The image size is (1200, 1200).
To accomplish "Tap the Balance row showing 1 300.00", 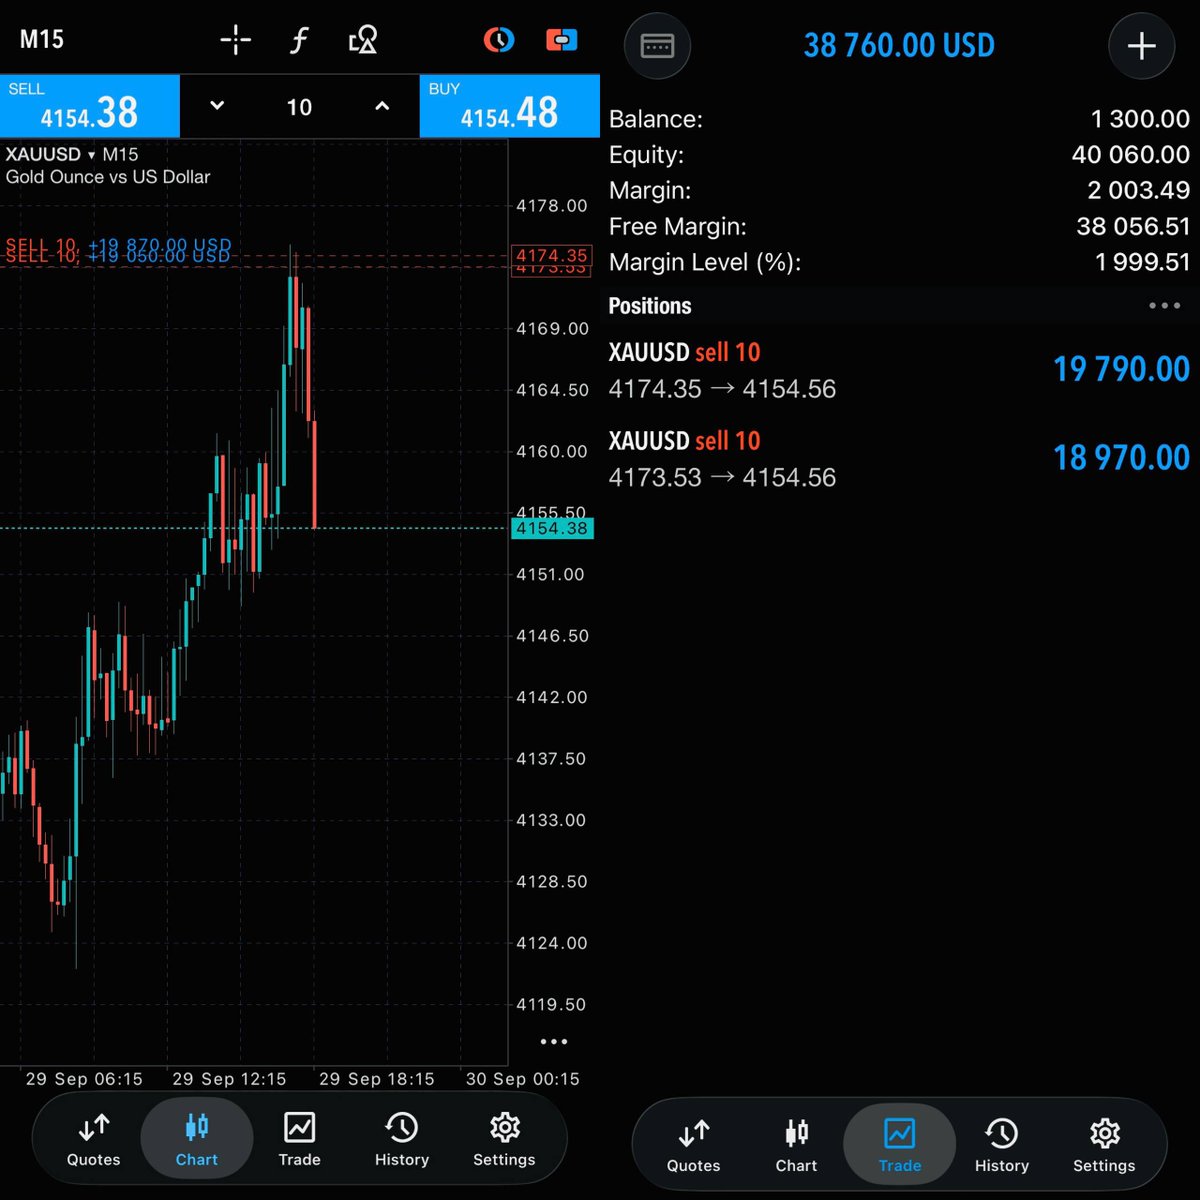I will [x=900, y=119].
